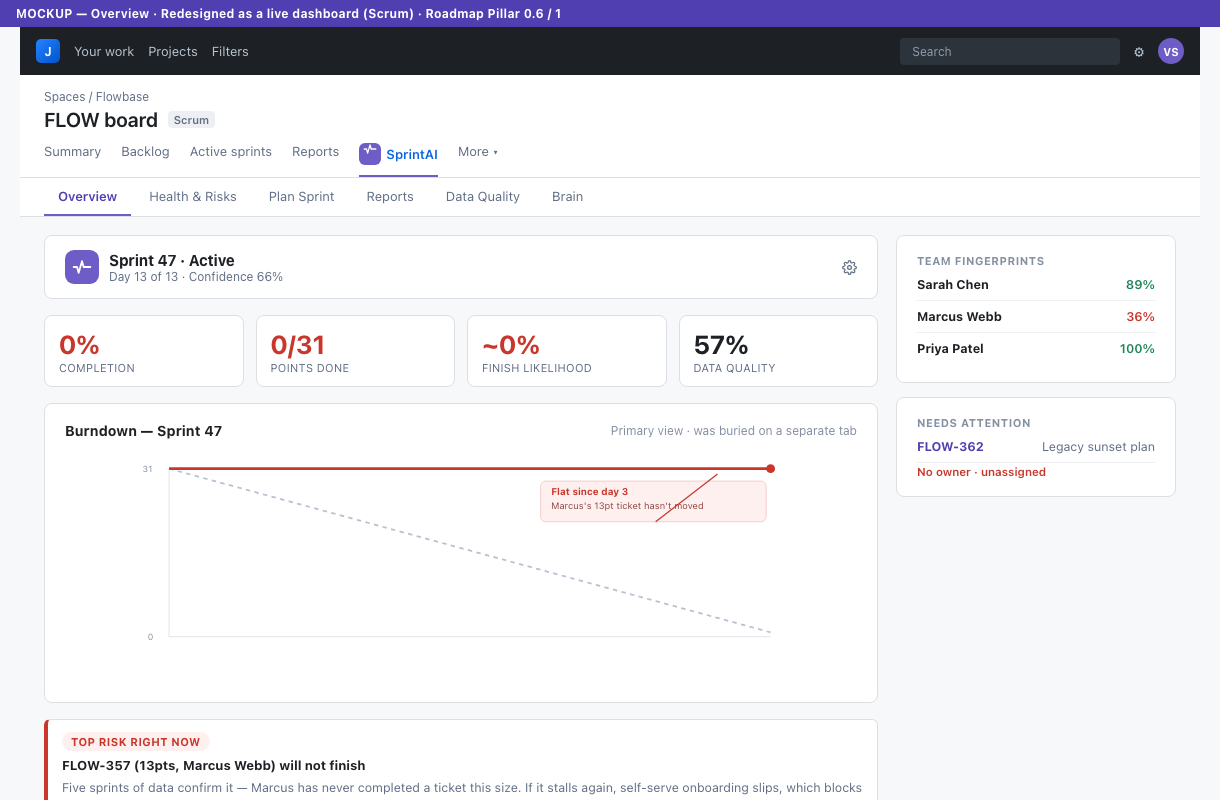Open Sprint 47 card settings gear
The width and height of the screenshot is (1220, 800).
pyautogui.click(x=849, y=267)
